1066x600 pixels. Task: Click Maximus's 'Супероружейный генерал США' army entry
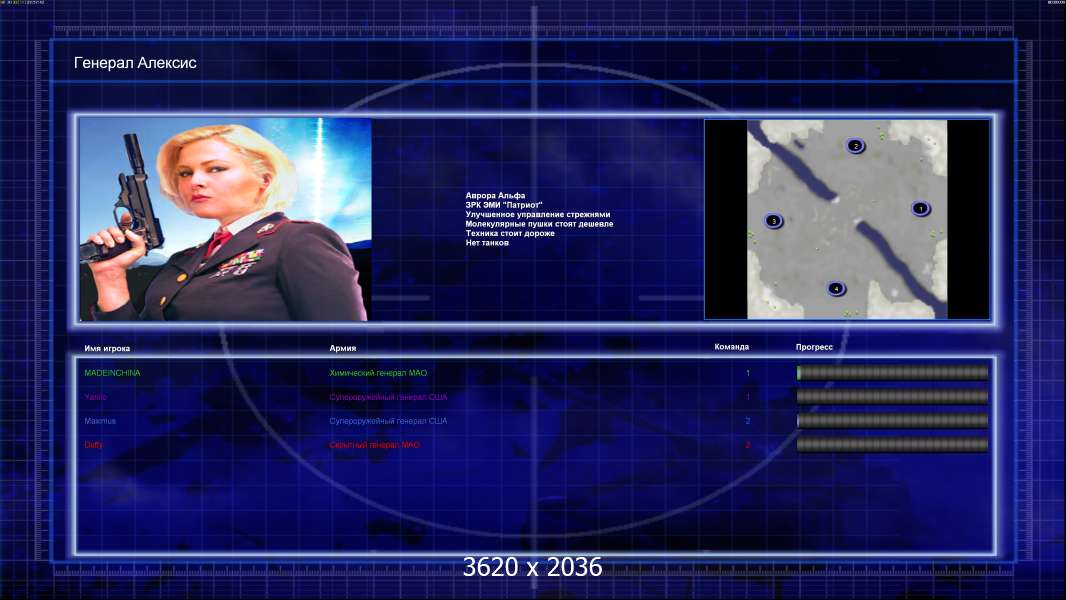click(x=388, y=421)
